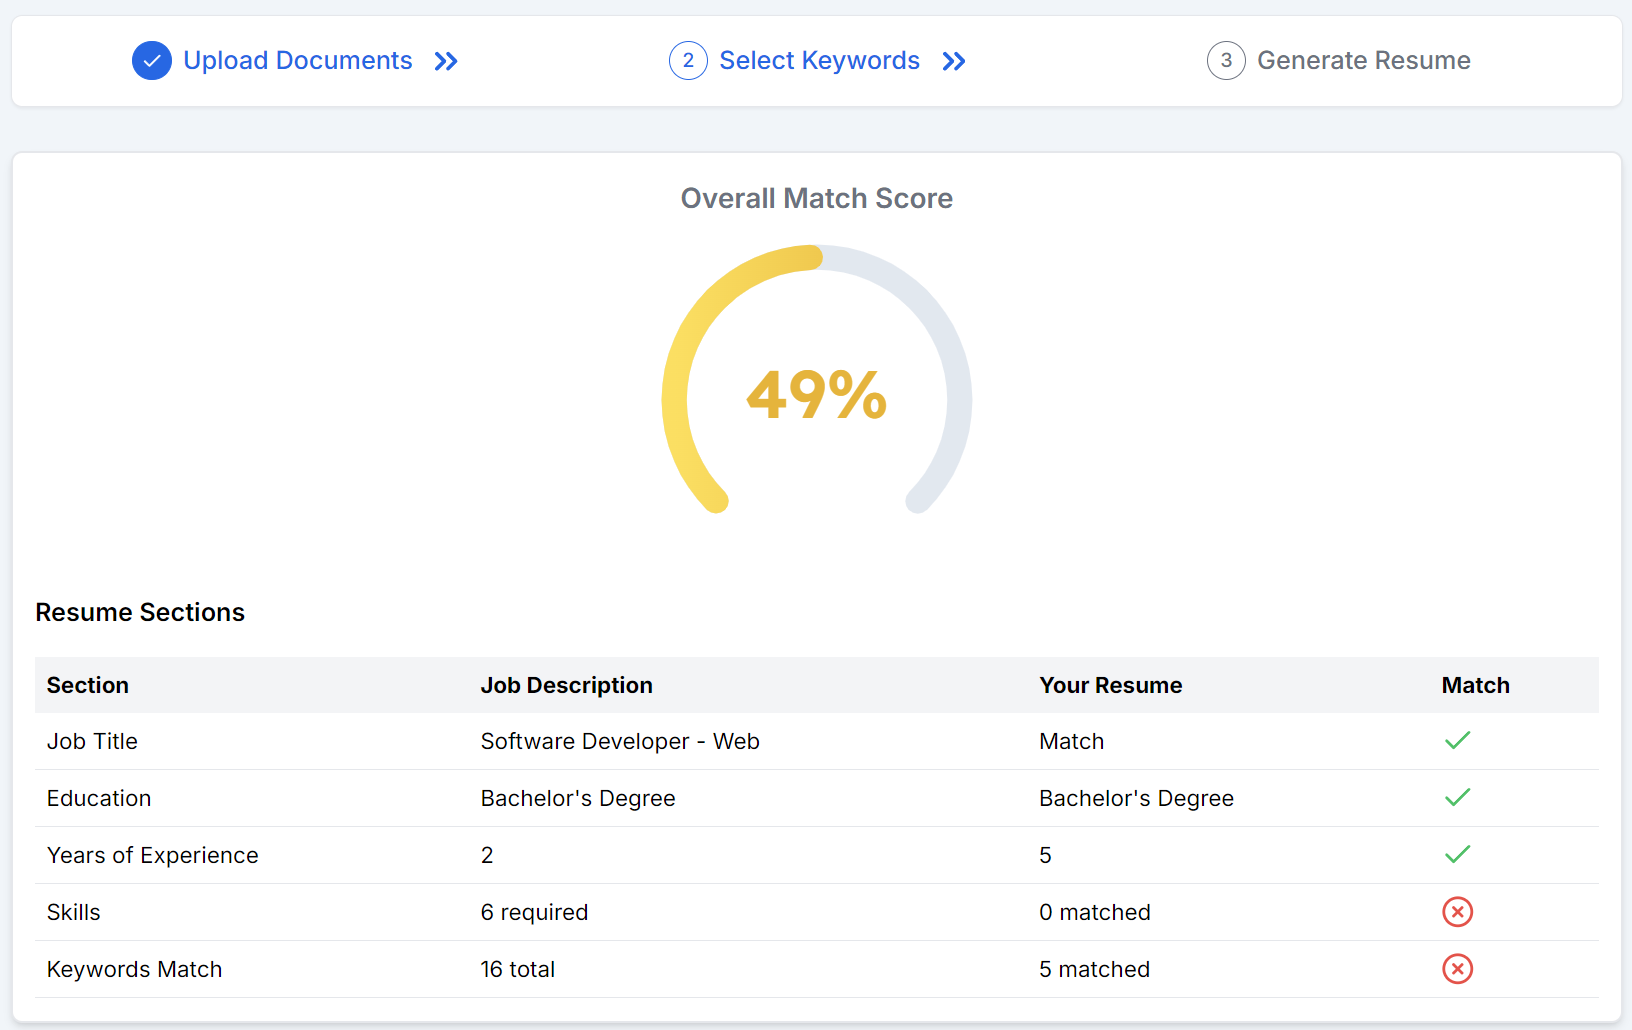Viewport: 1632px width, 1030px height.
Task: Select the Job Title row label
Action: [93, 741]
